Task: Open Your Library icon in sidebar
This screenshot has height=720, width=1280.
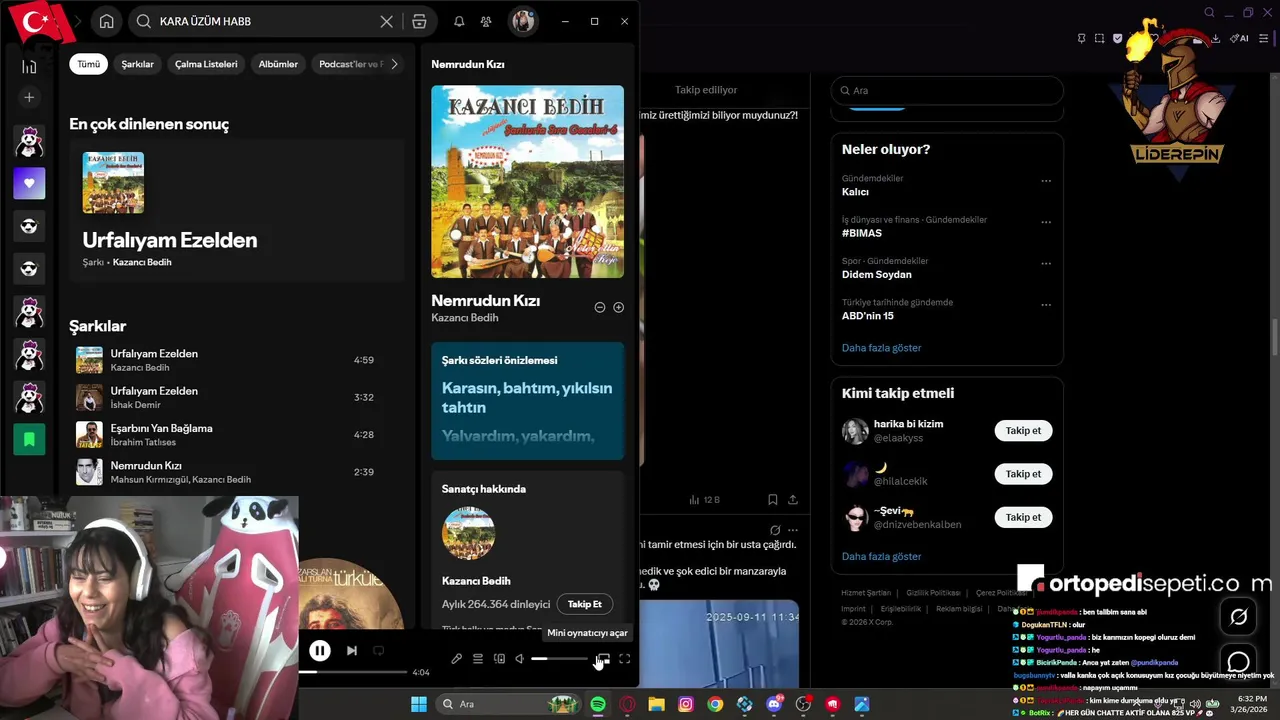Action: [x=29, y=66]
